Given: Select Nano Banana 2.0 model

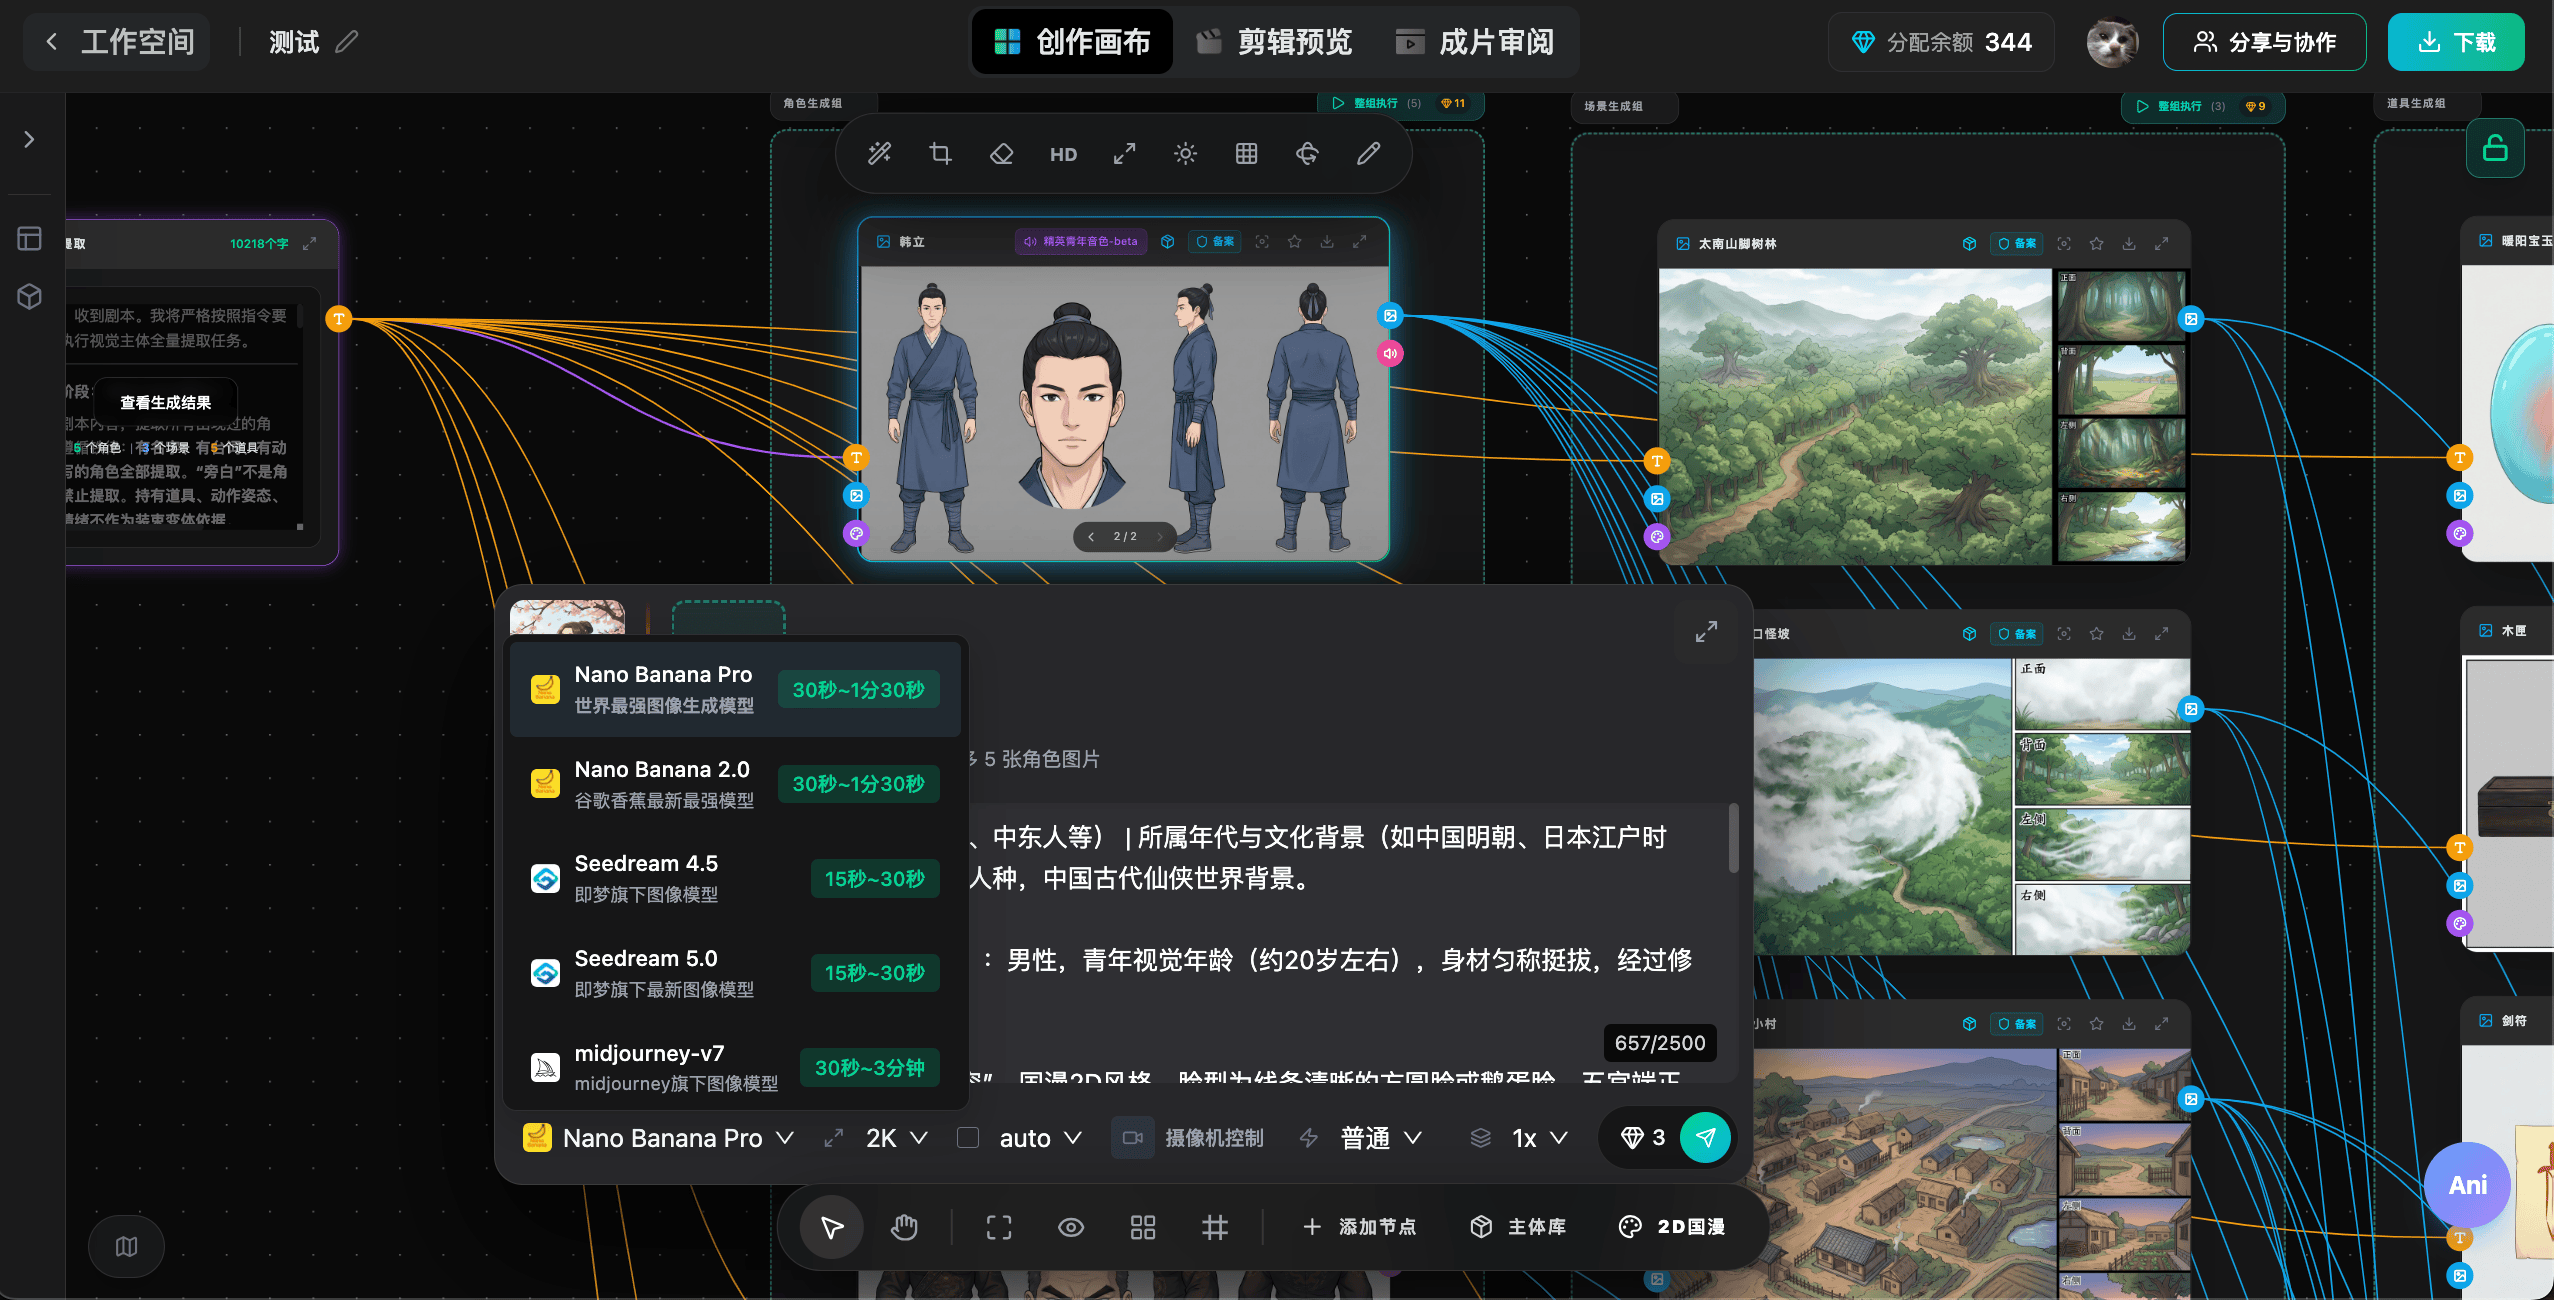Looking at the screenshot, I should 735,784.
